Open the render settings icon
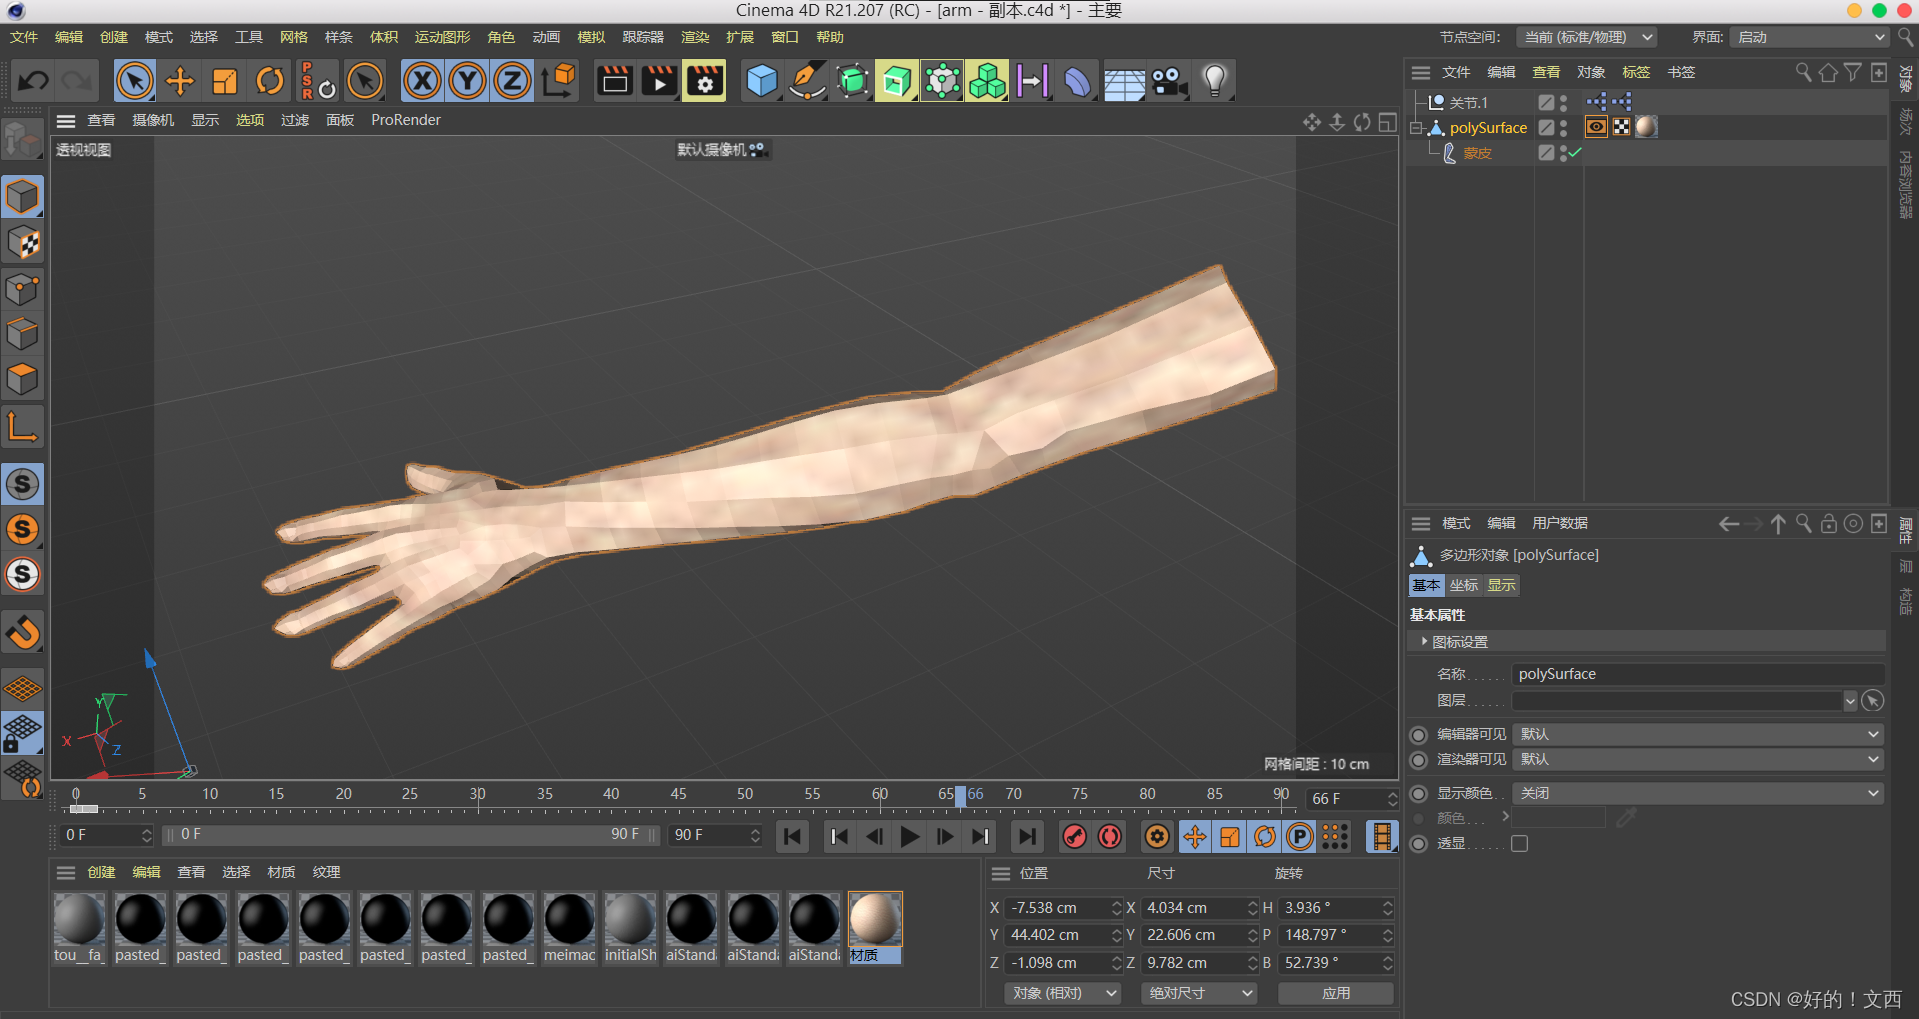This screenshot has height=1019, width=1919. coord(705,80)
